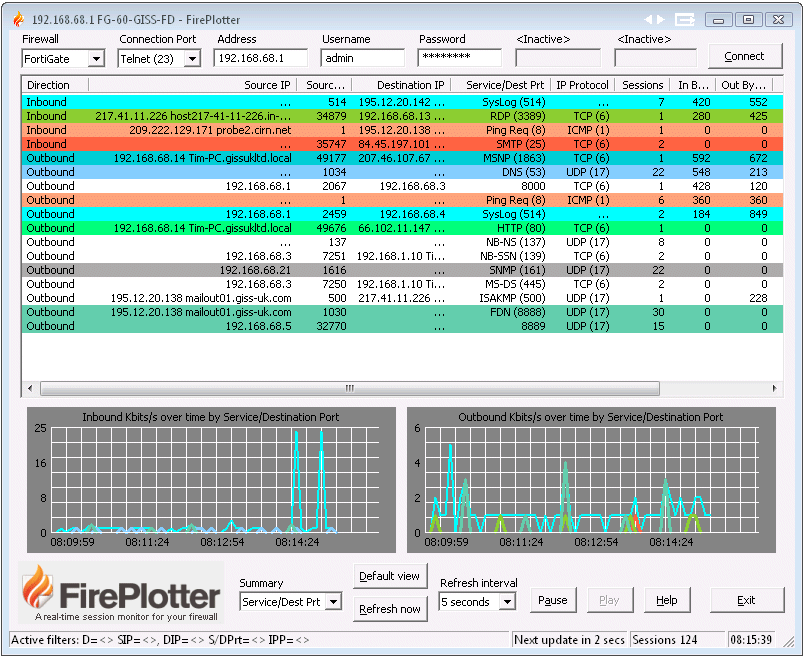The height and width of the screenshot is (658, 804).
Task: Click the Out By... column header
Action: (743, 85)
